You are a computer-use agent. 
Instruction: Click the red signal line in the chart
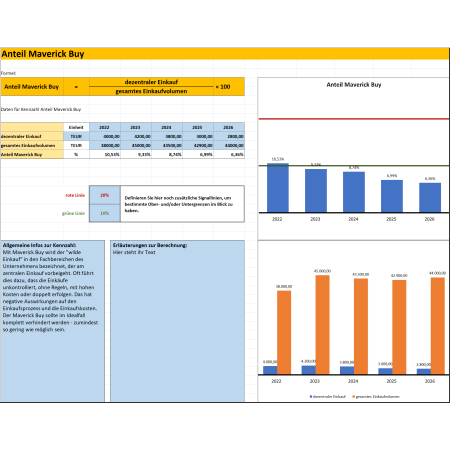354,119
